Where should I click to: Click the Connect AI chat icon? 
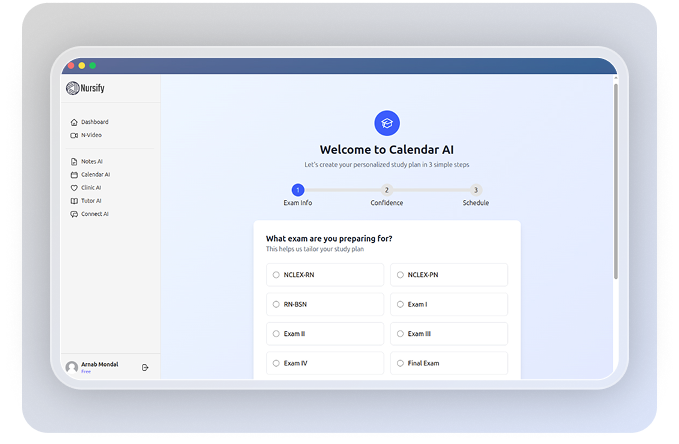point(74,214)
